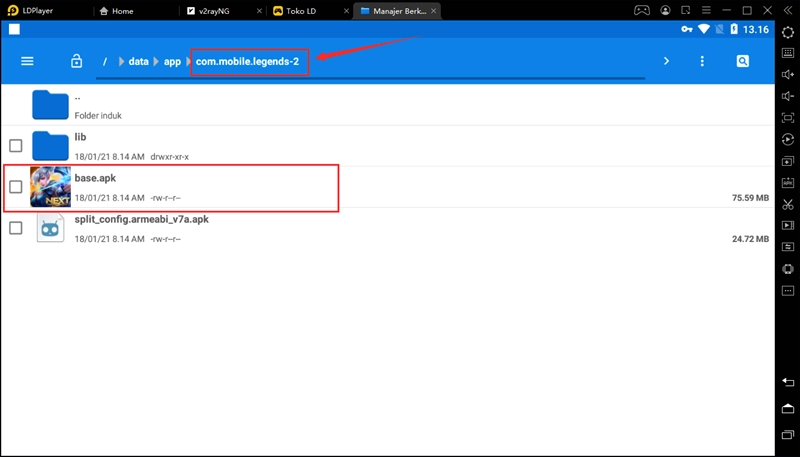Open the file search icon
Screen dimensions: 800x457
point(742,61)
